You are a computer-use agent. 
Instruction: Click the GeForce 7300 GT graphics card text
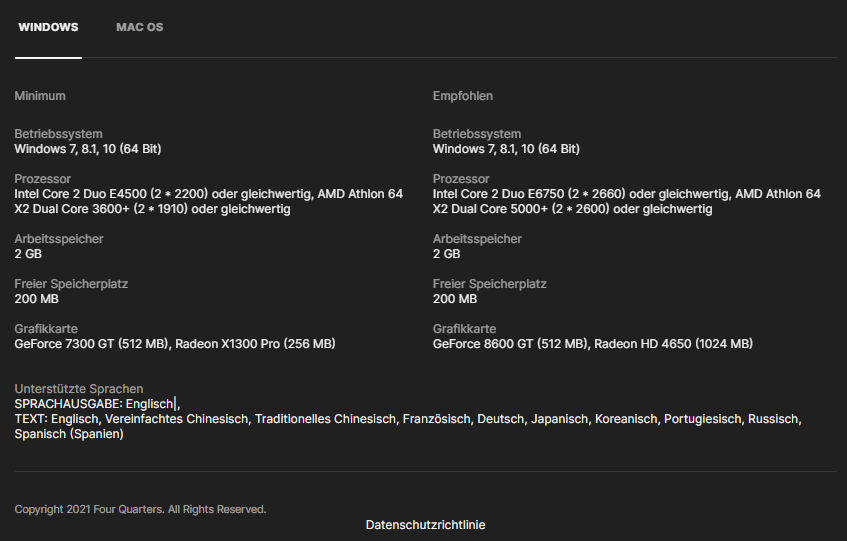click(92, 344)
